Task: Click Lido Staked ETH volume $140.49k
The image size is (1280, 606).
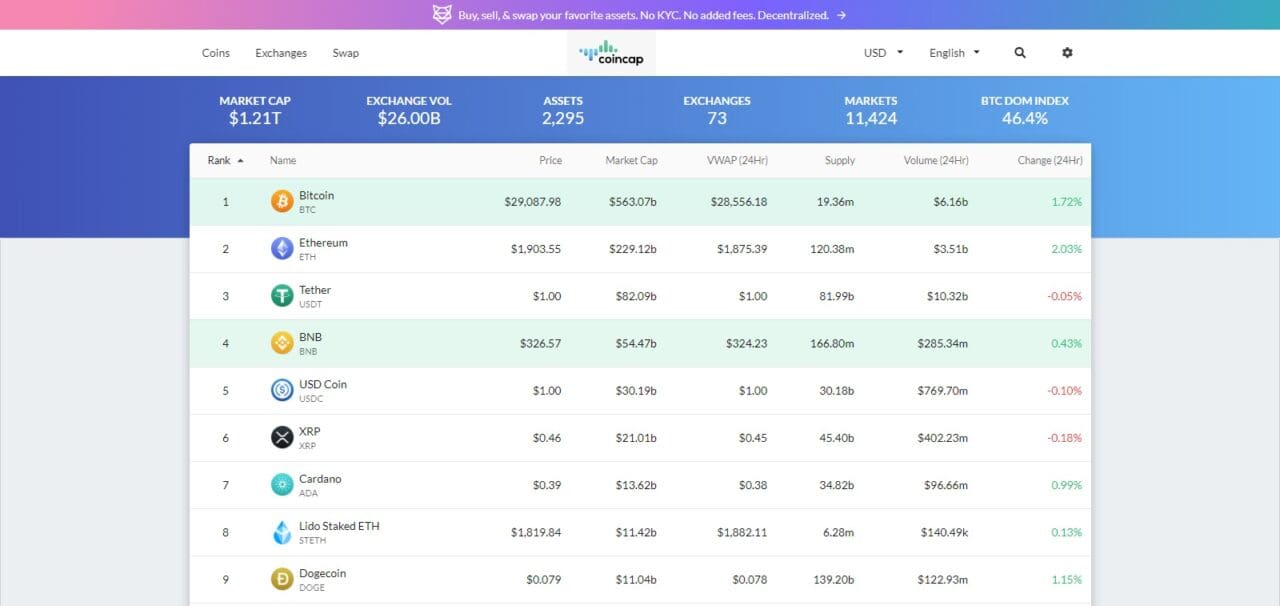Action: 943,532
